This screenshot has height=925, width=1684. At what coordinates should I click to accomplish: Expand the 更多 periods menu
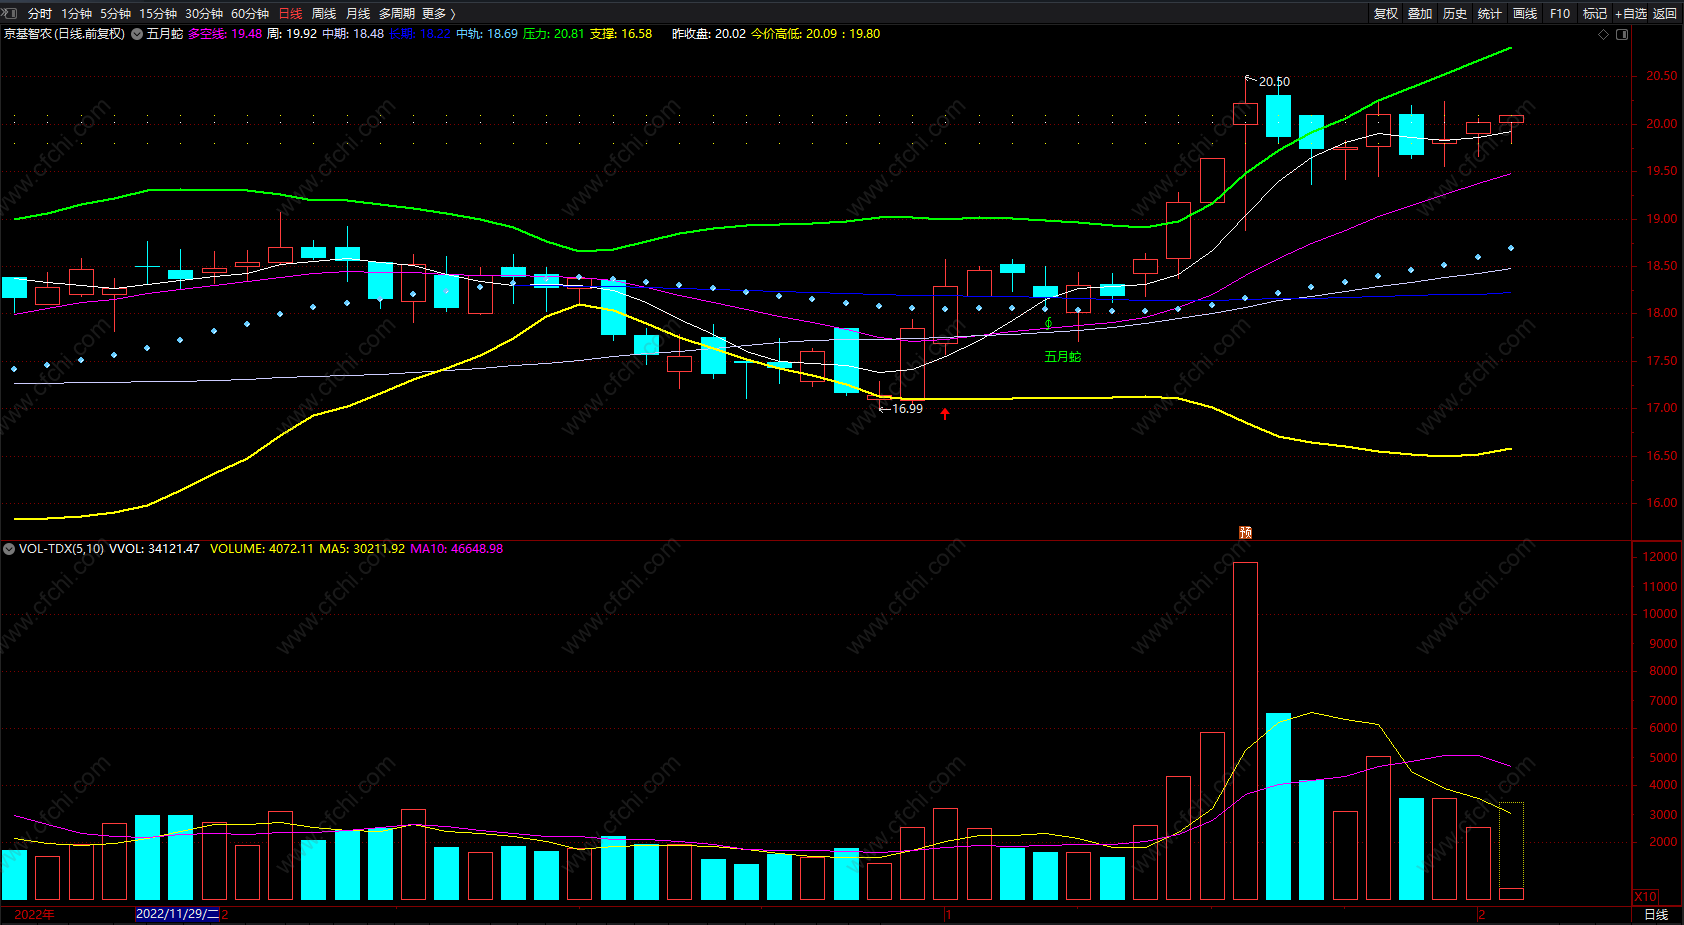(x=438, y=13)
